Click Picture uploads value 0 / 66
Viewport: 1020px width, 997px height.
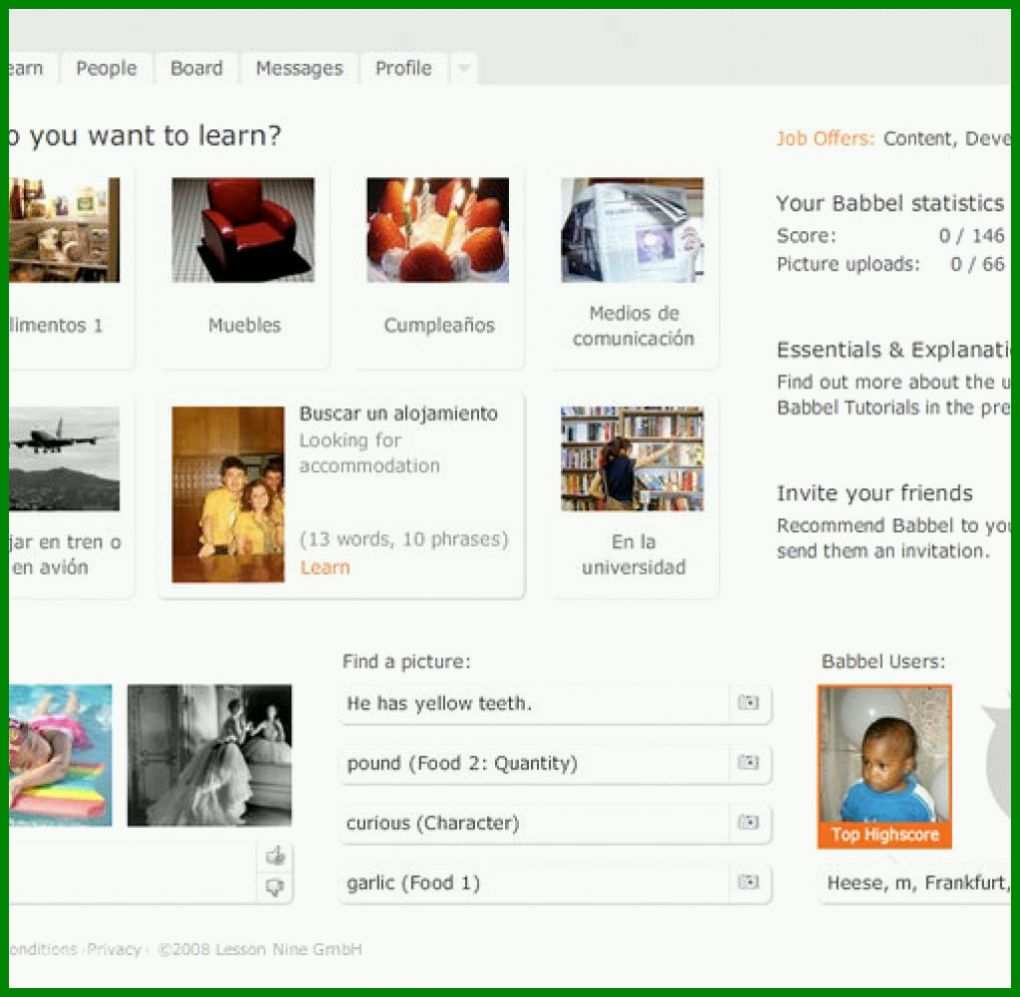point(977,264)
